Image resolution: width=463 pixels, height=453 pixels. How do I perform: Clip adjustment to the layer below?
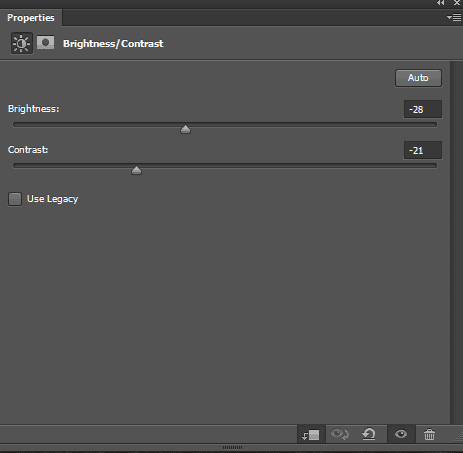(x=311, y=434)
